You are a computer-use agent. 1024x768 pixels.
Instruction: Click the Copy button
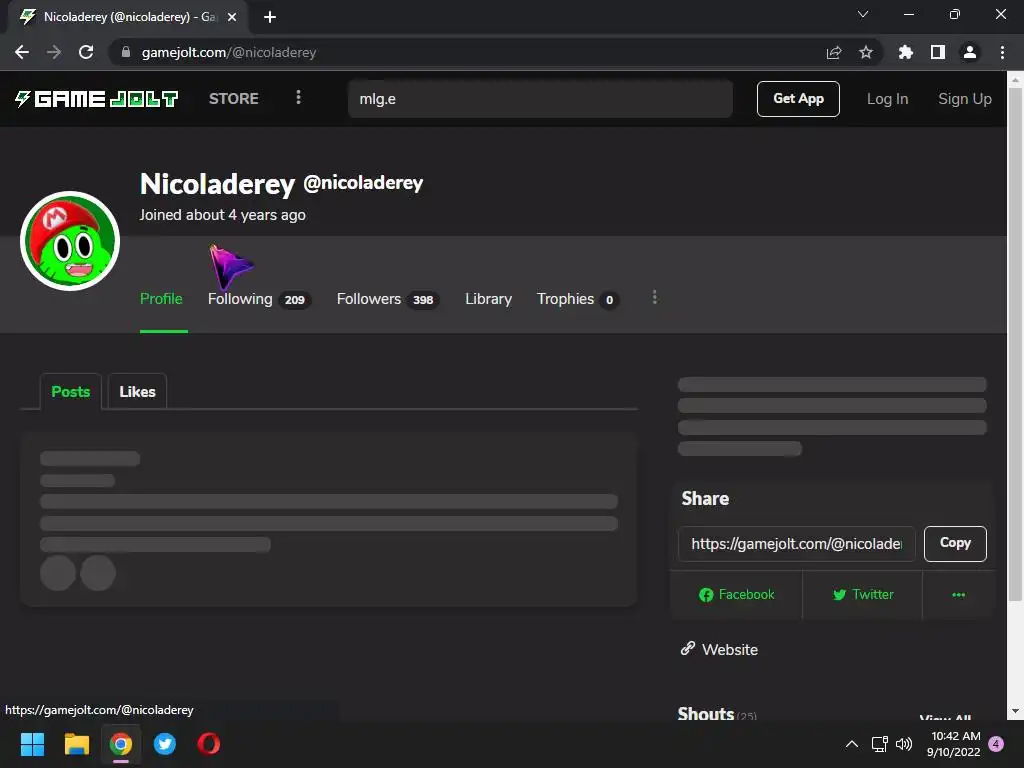pos(955,543)
